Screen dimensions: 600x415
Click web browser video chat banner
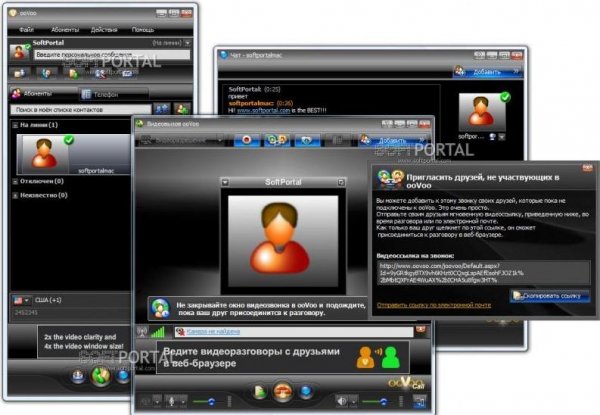point(283,357)
